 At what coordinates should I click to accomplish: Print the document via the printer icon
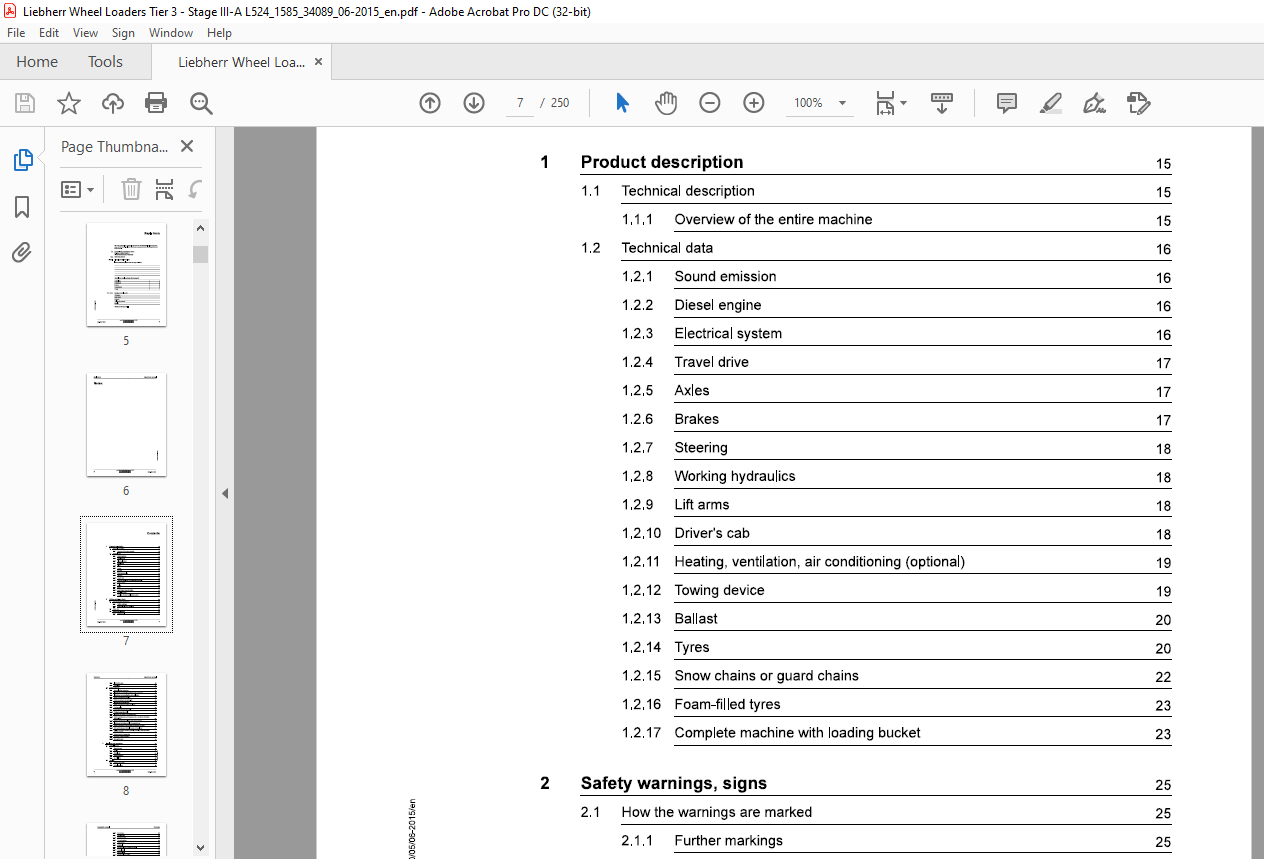tap(156, 103)
